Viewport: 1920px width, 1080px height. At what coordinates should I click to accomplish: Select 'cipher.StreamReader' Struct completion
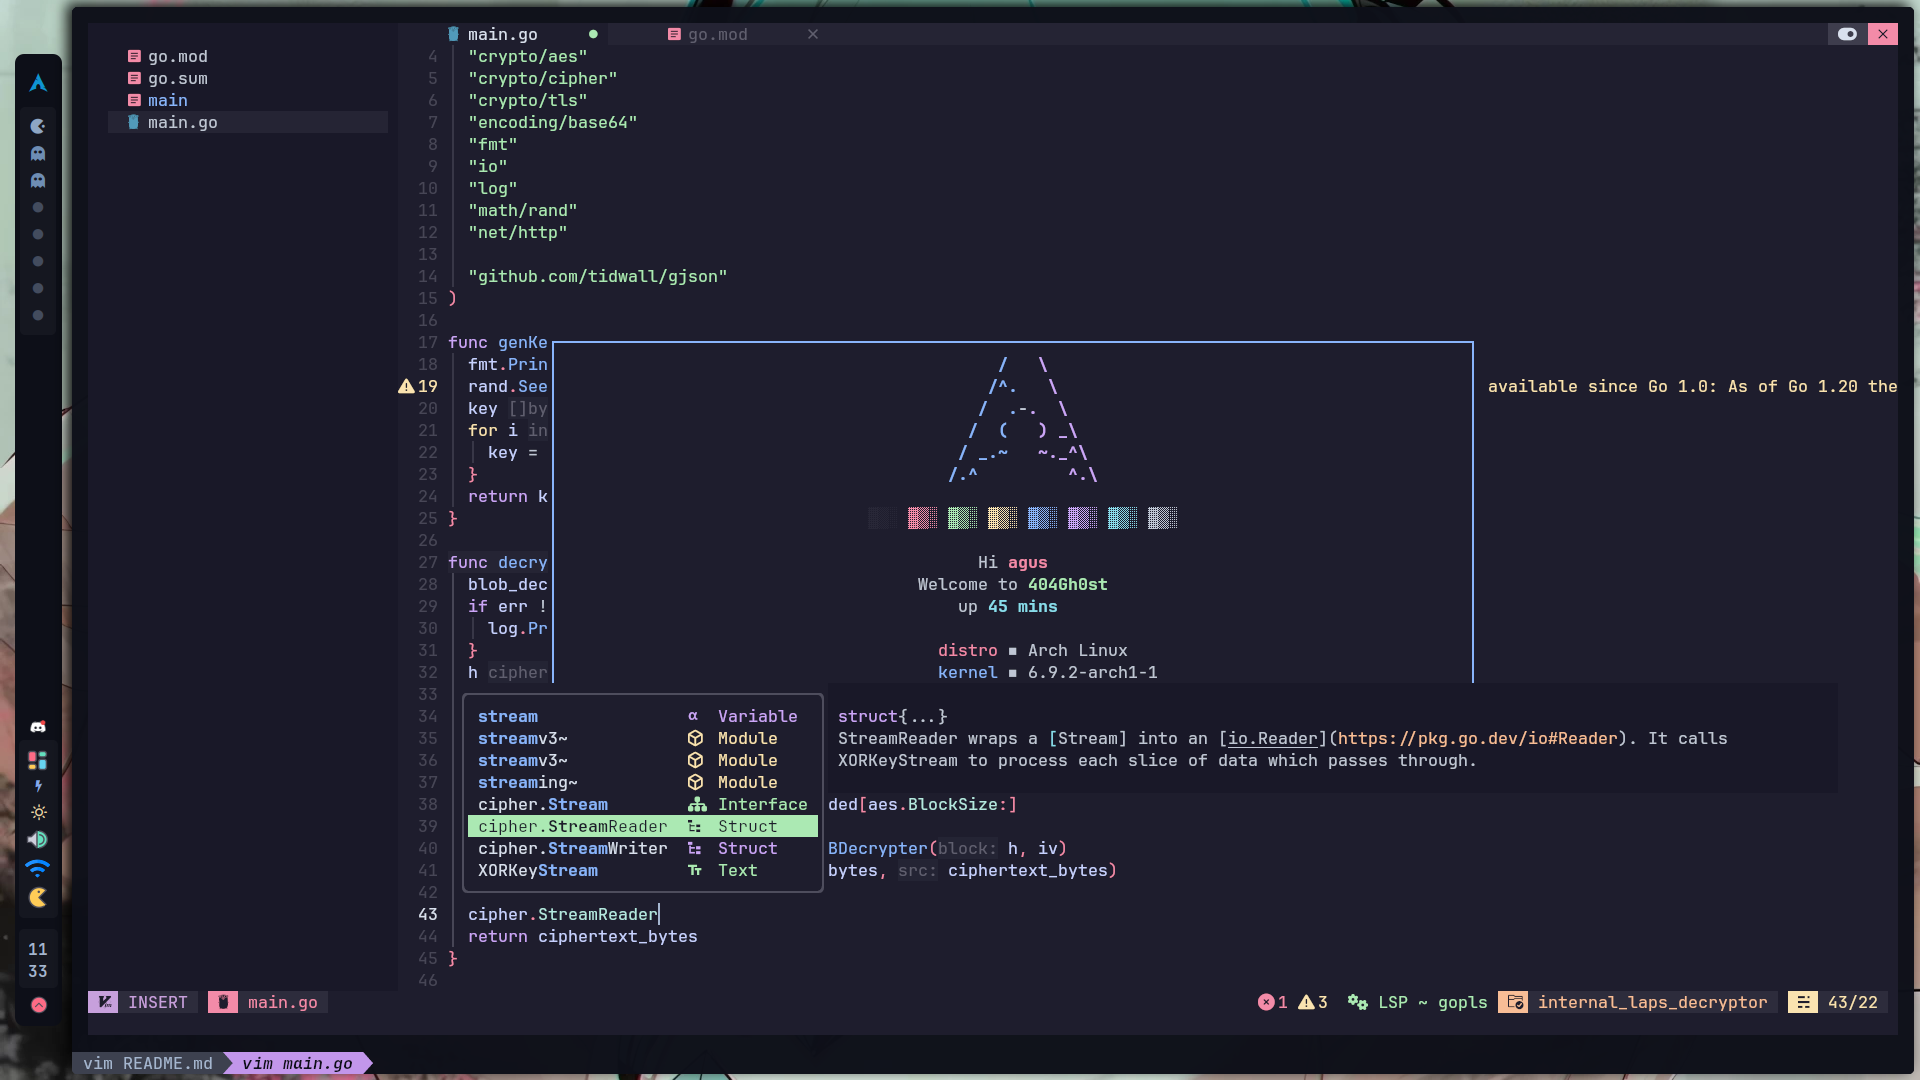tap(643, 826)
